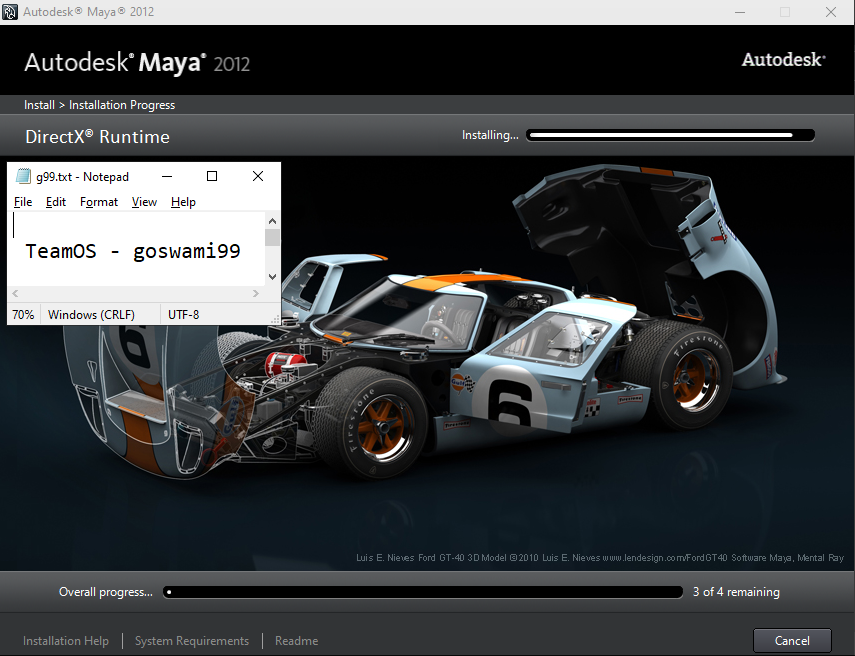The image size is (855, 656).
Task: Maximize the g99.txt Notepad window
Action: click(x=212, y=176)
